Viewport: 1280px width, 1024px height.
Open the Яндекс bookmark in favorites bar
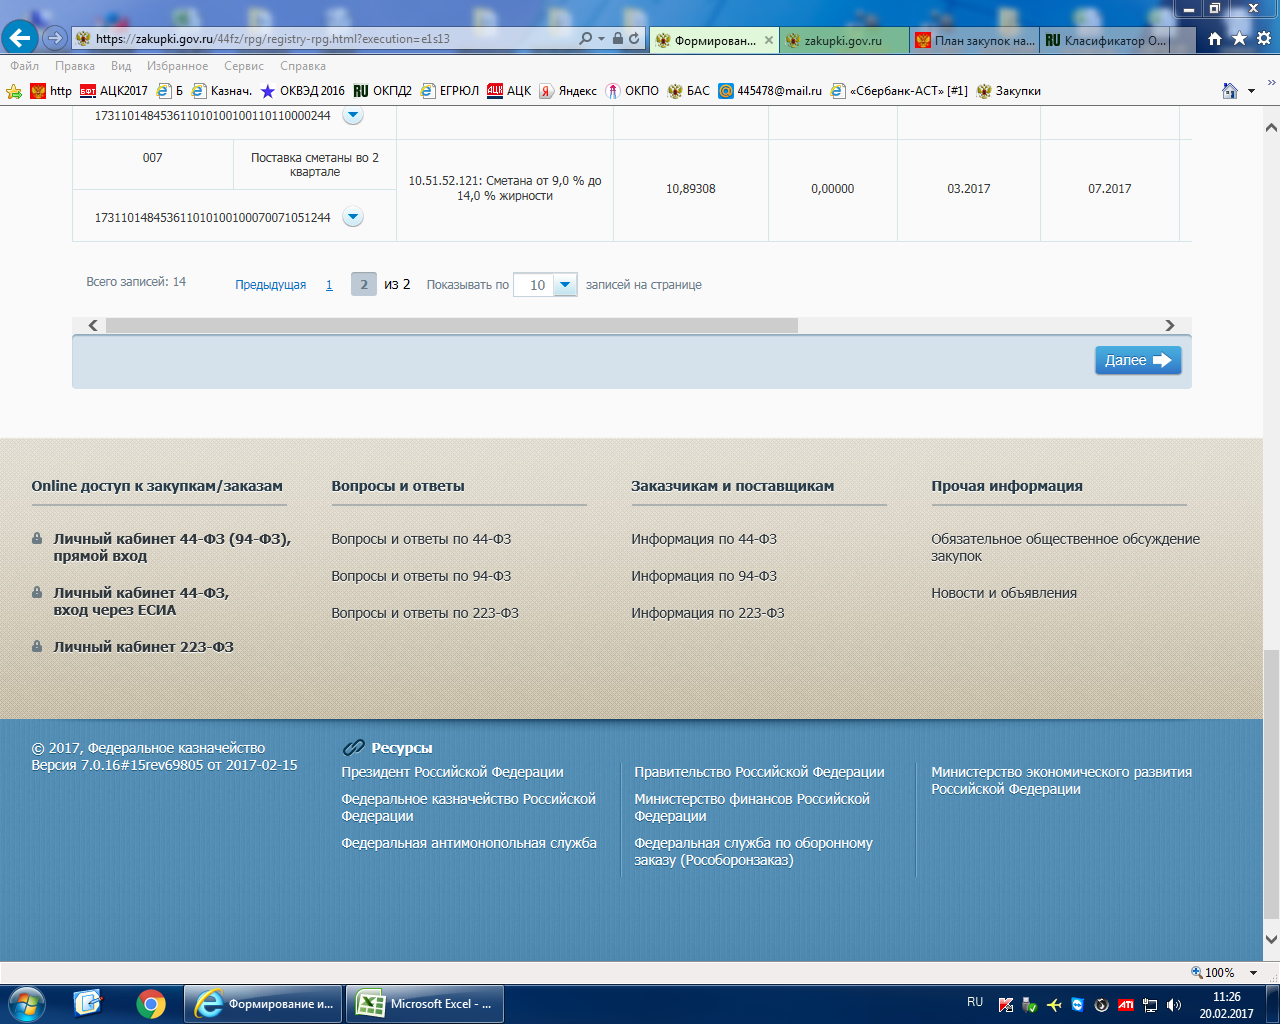tap(568, 91)
